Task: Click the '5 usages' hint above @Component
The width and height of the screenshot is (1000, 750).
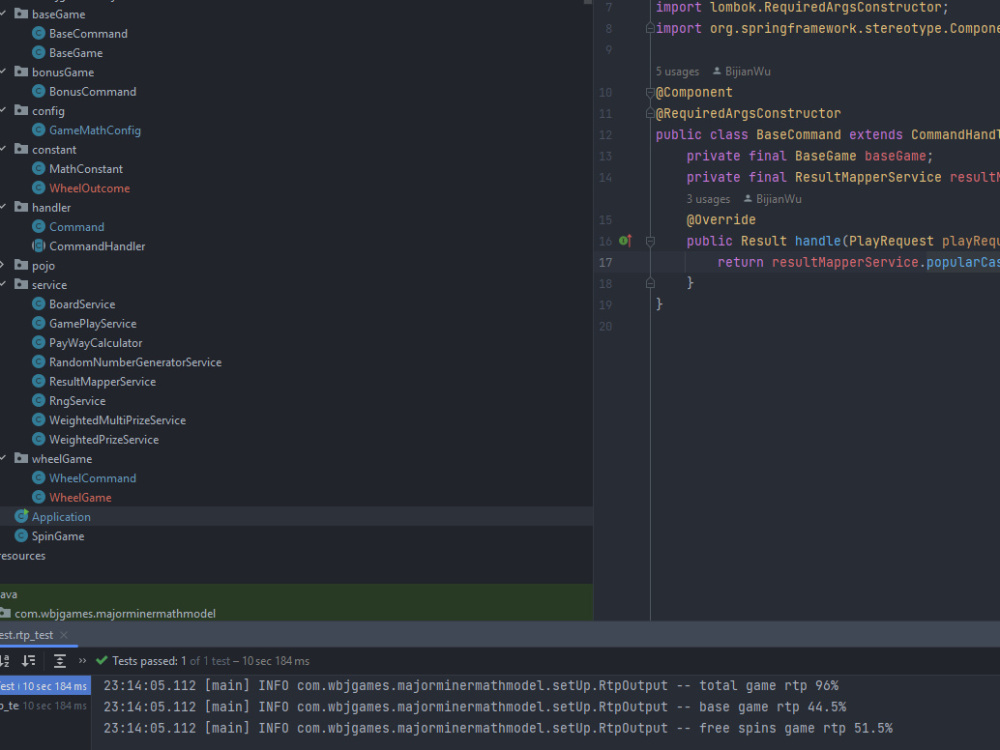Action: [677, 71]
